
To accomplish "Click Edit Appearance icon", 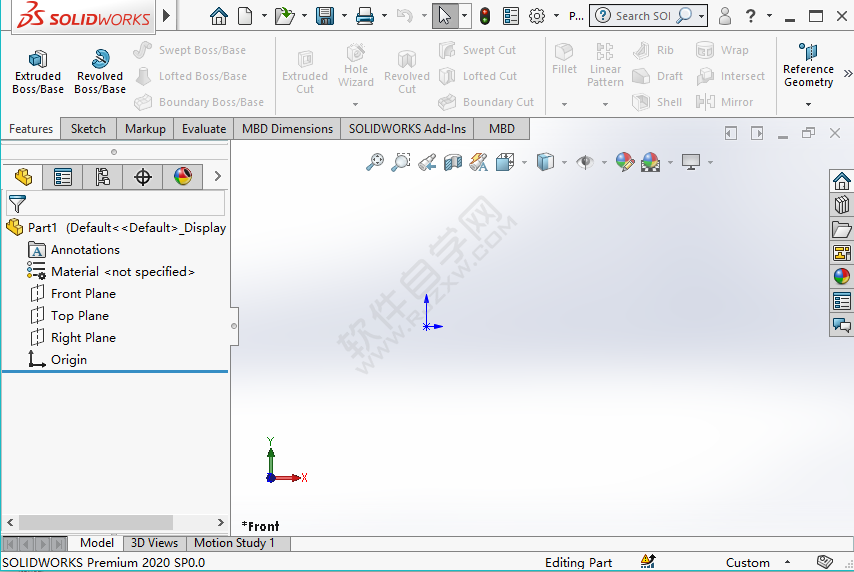I will pos(625,162).
